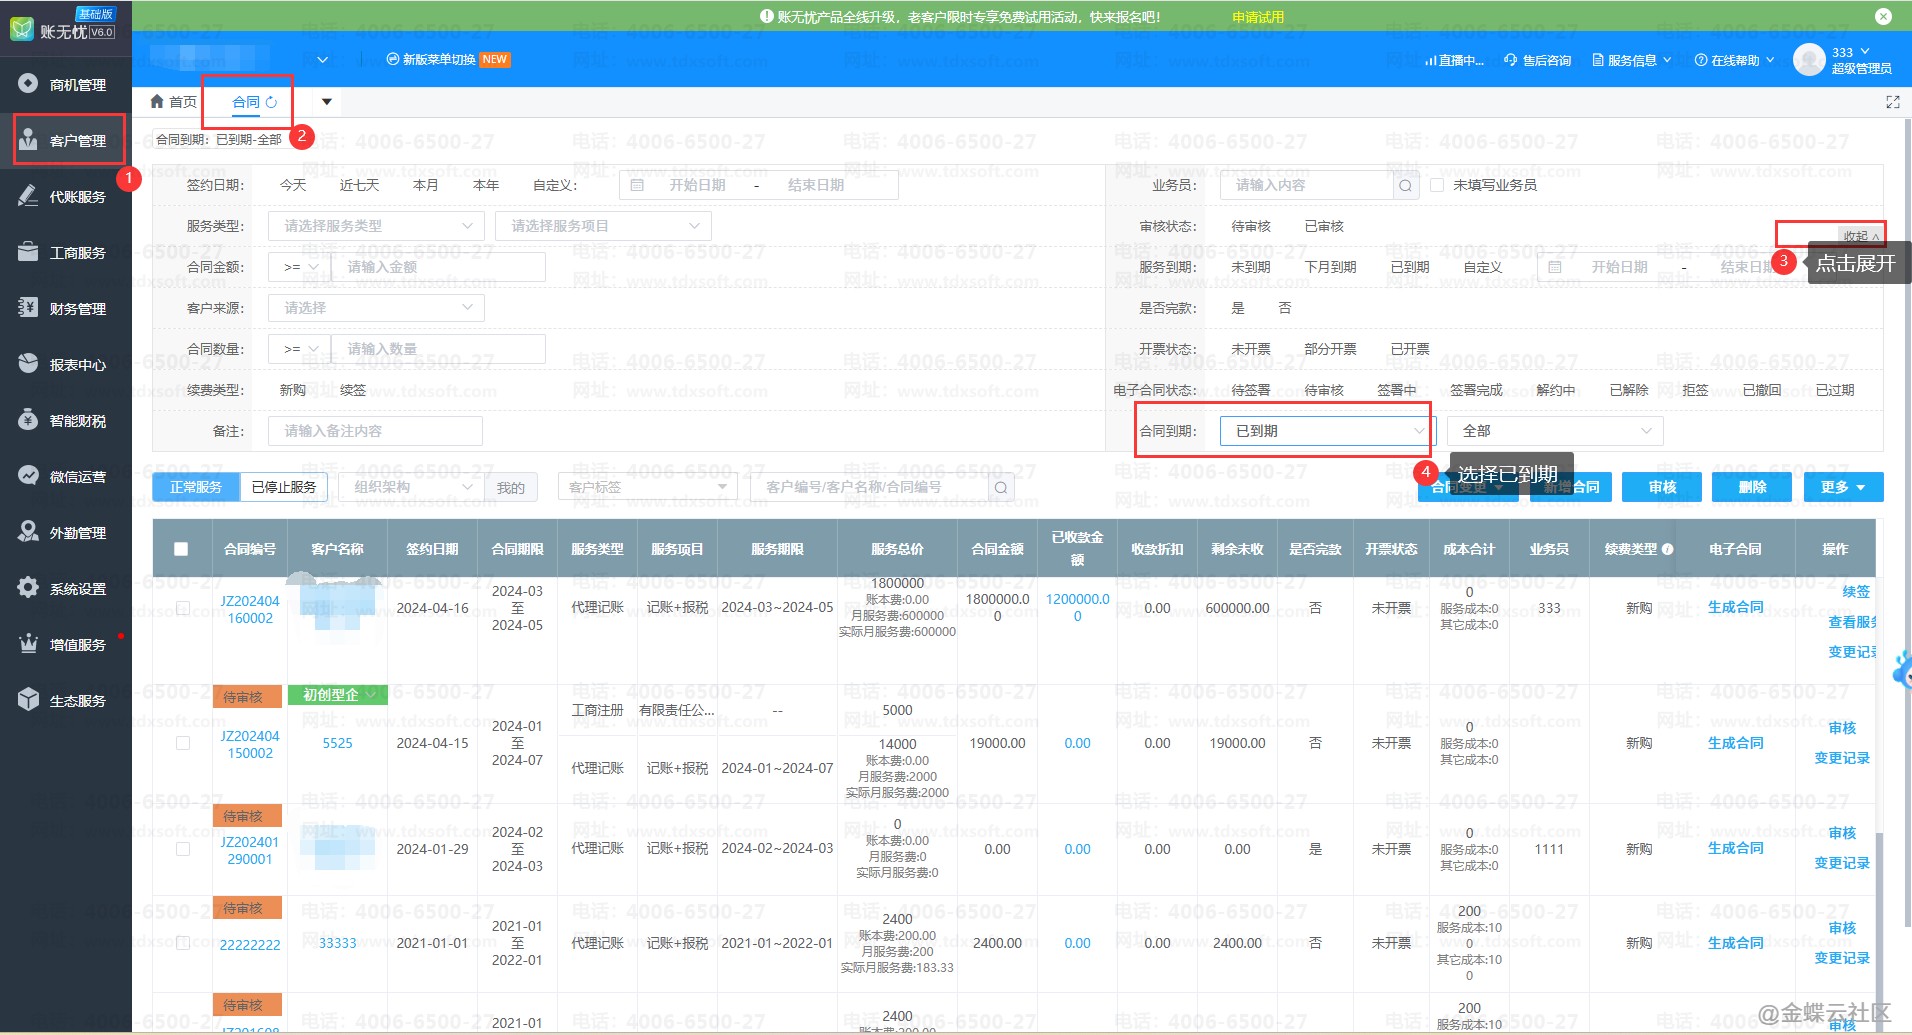This screenshot has width=1912, height=1035.
Task: Click the search icon in 业务员 field
Action: click(1405, 185)
